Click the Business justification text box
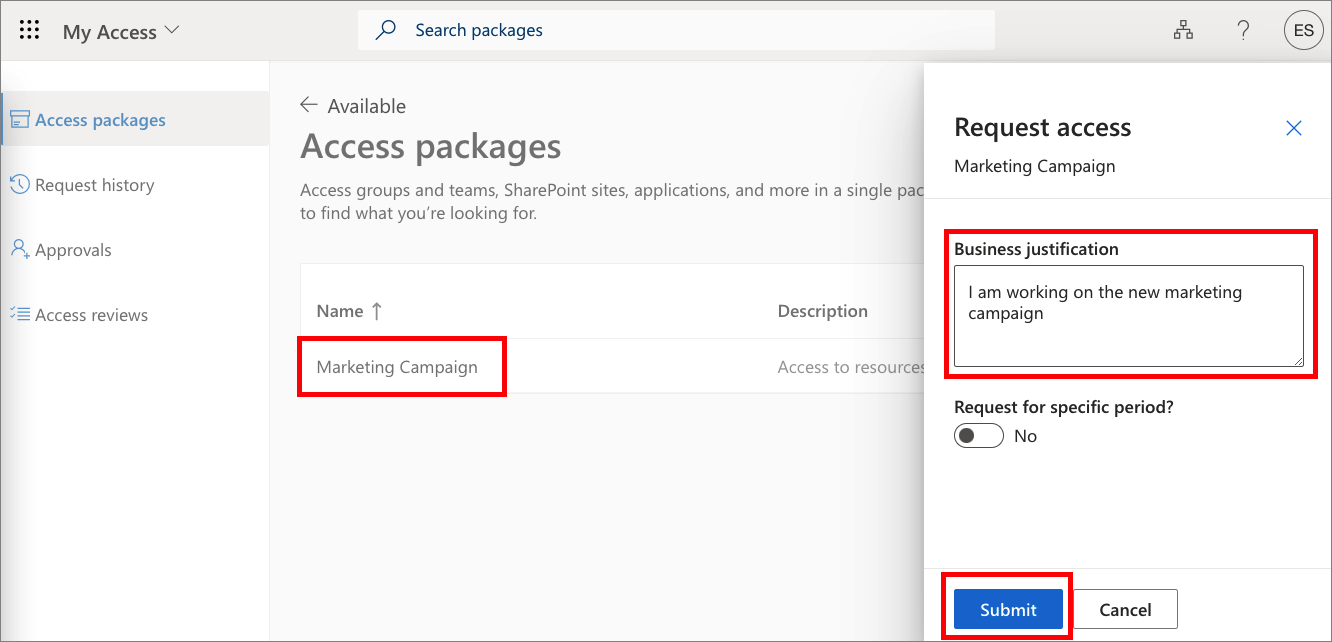The image size is (1332, 642). 1128,315
